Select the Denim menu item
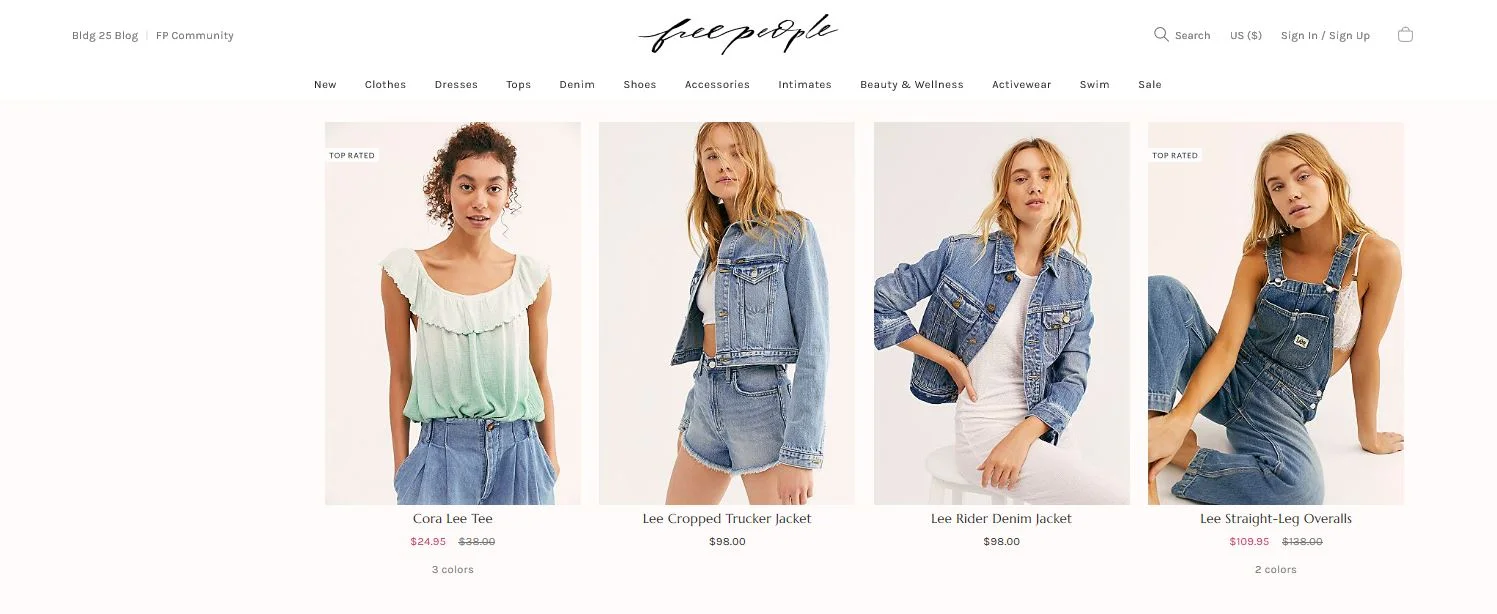This screenshot has height=614, width=1497. click(x=577, y=85)
